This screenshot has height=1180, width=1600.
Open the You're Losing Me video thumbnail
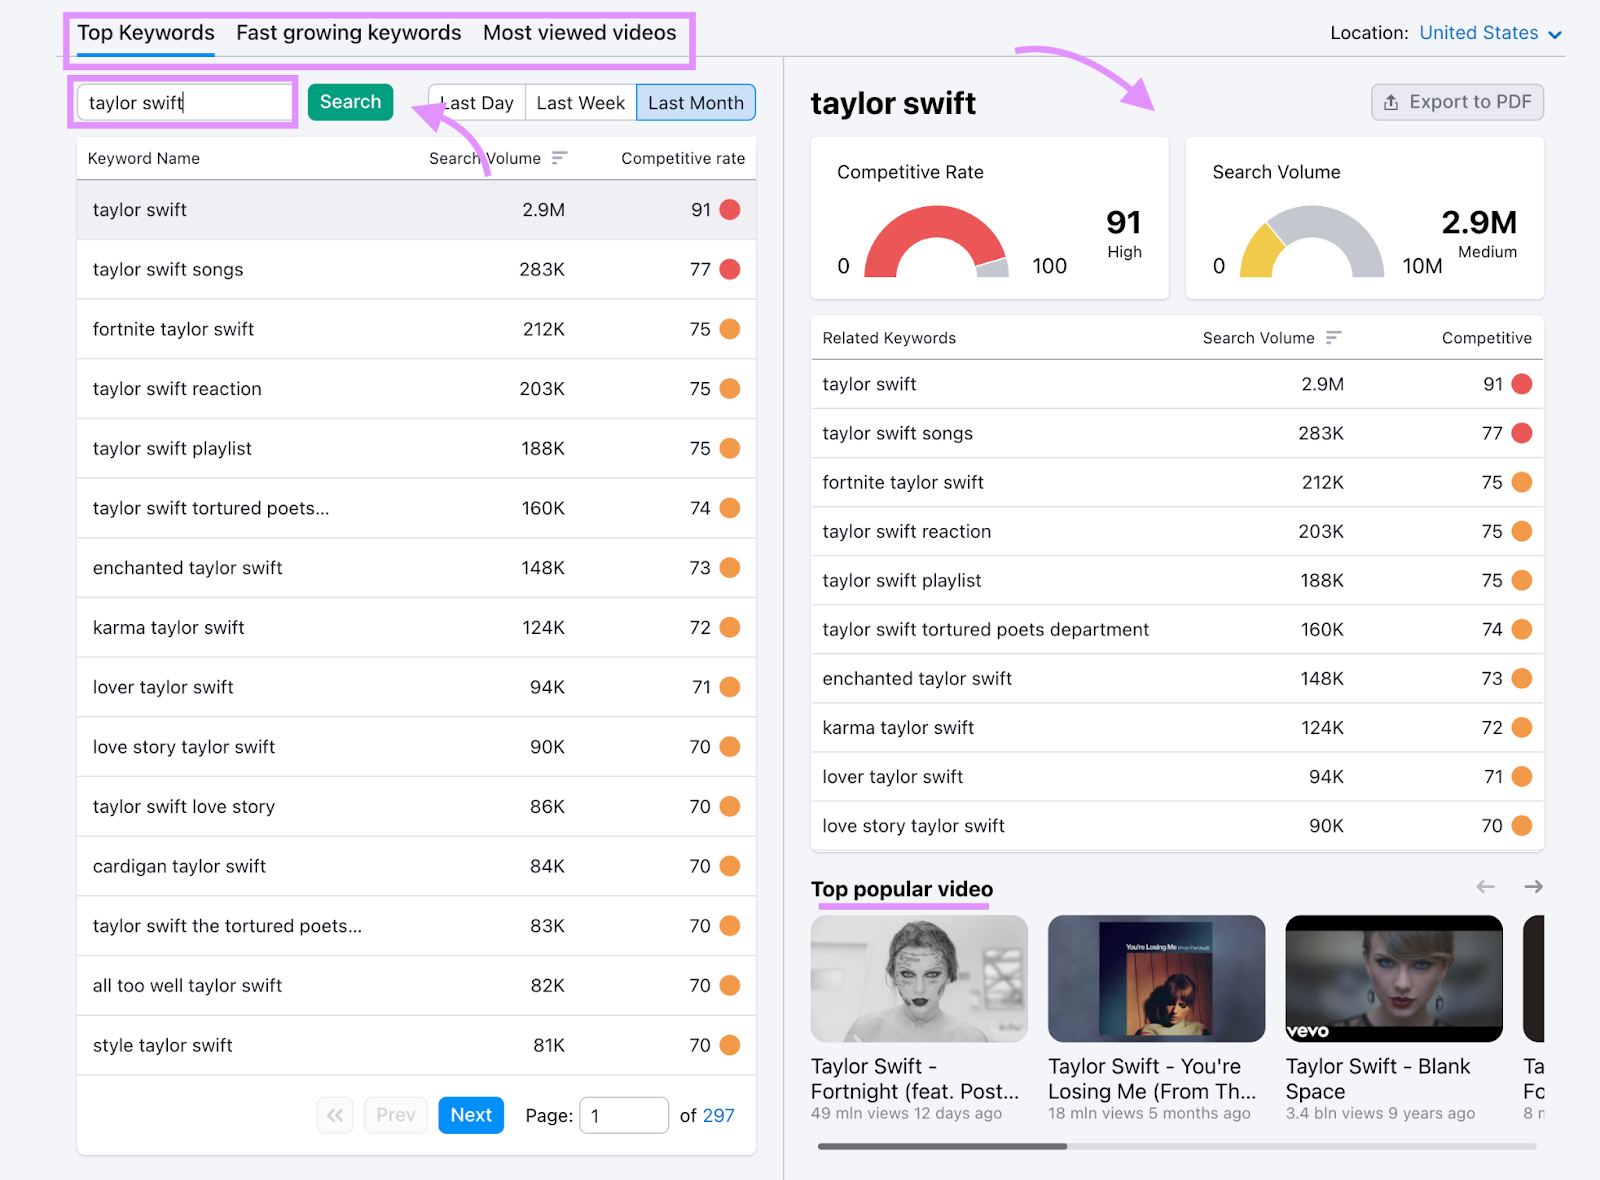[1156, 979]
